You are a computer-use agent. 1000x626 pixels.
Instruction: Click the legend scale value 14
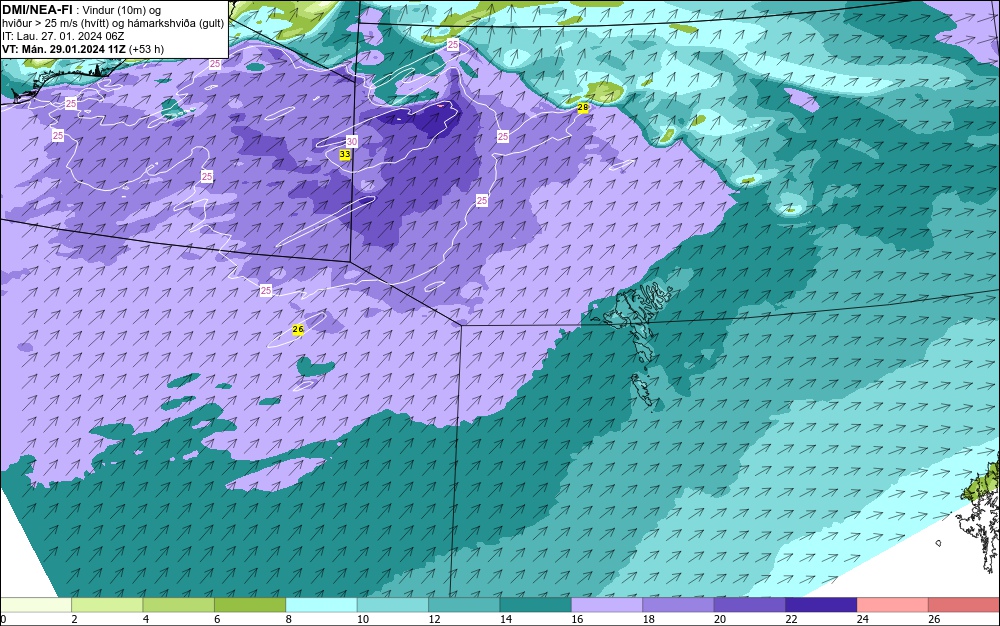coord(506,619)
